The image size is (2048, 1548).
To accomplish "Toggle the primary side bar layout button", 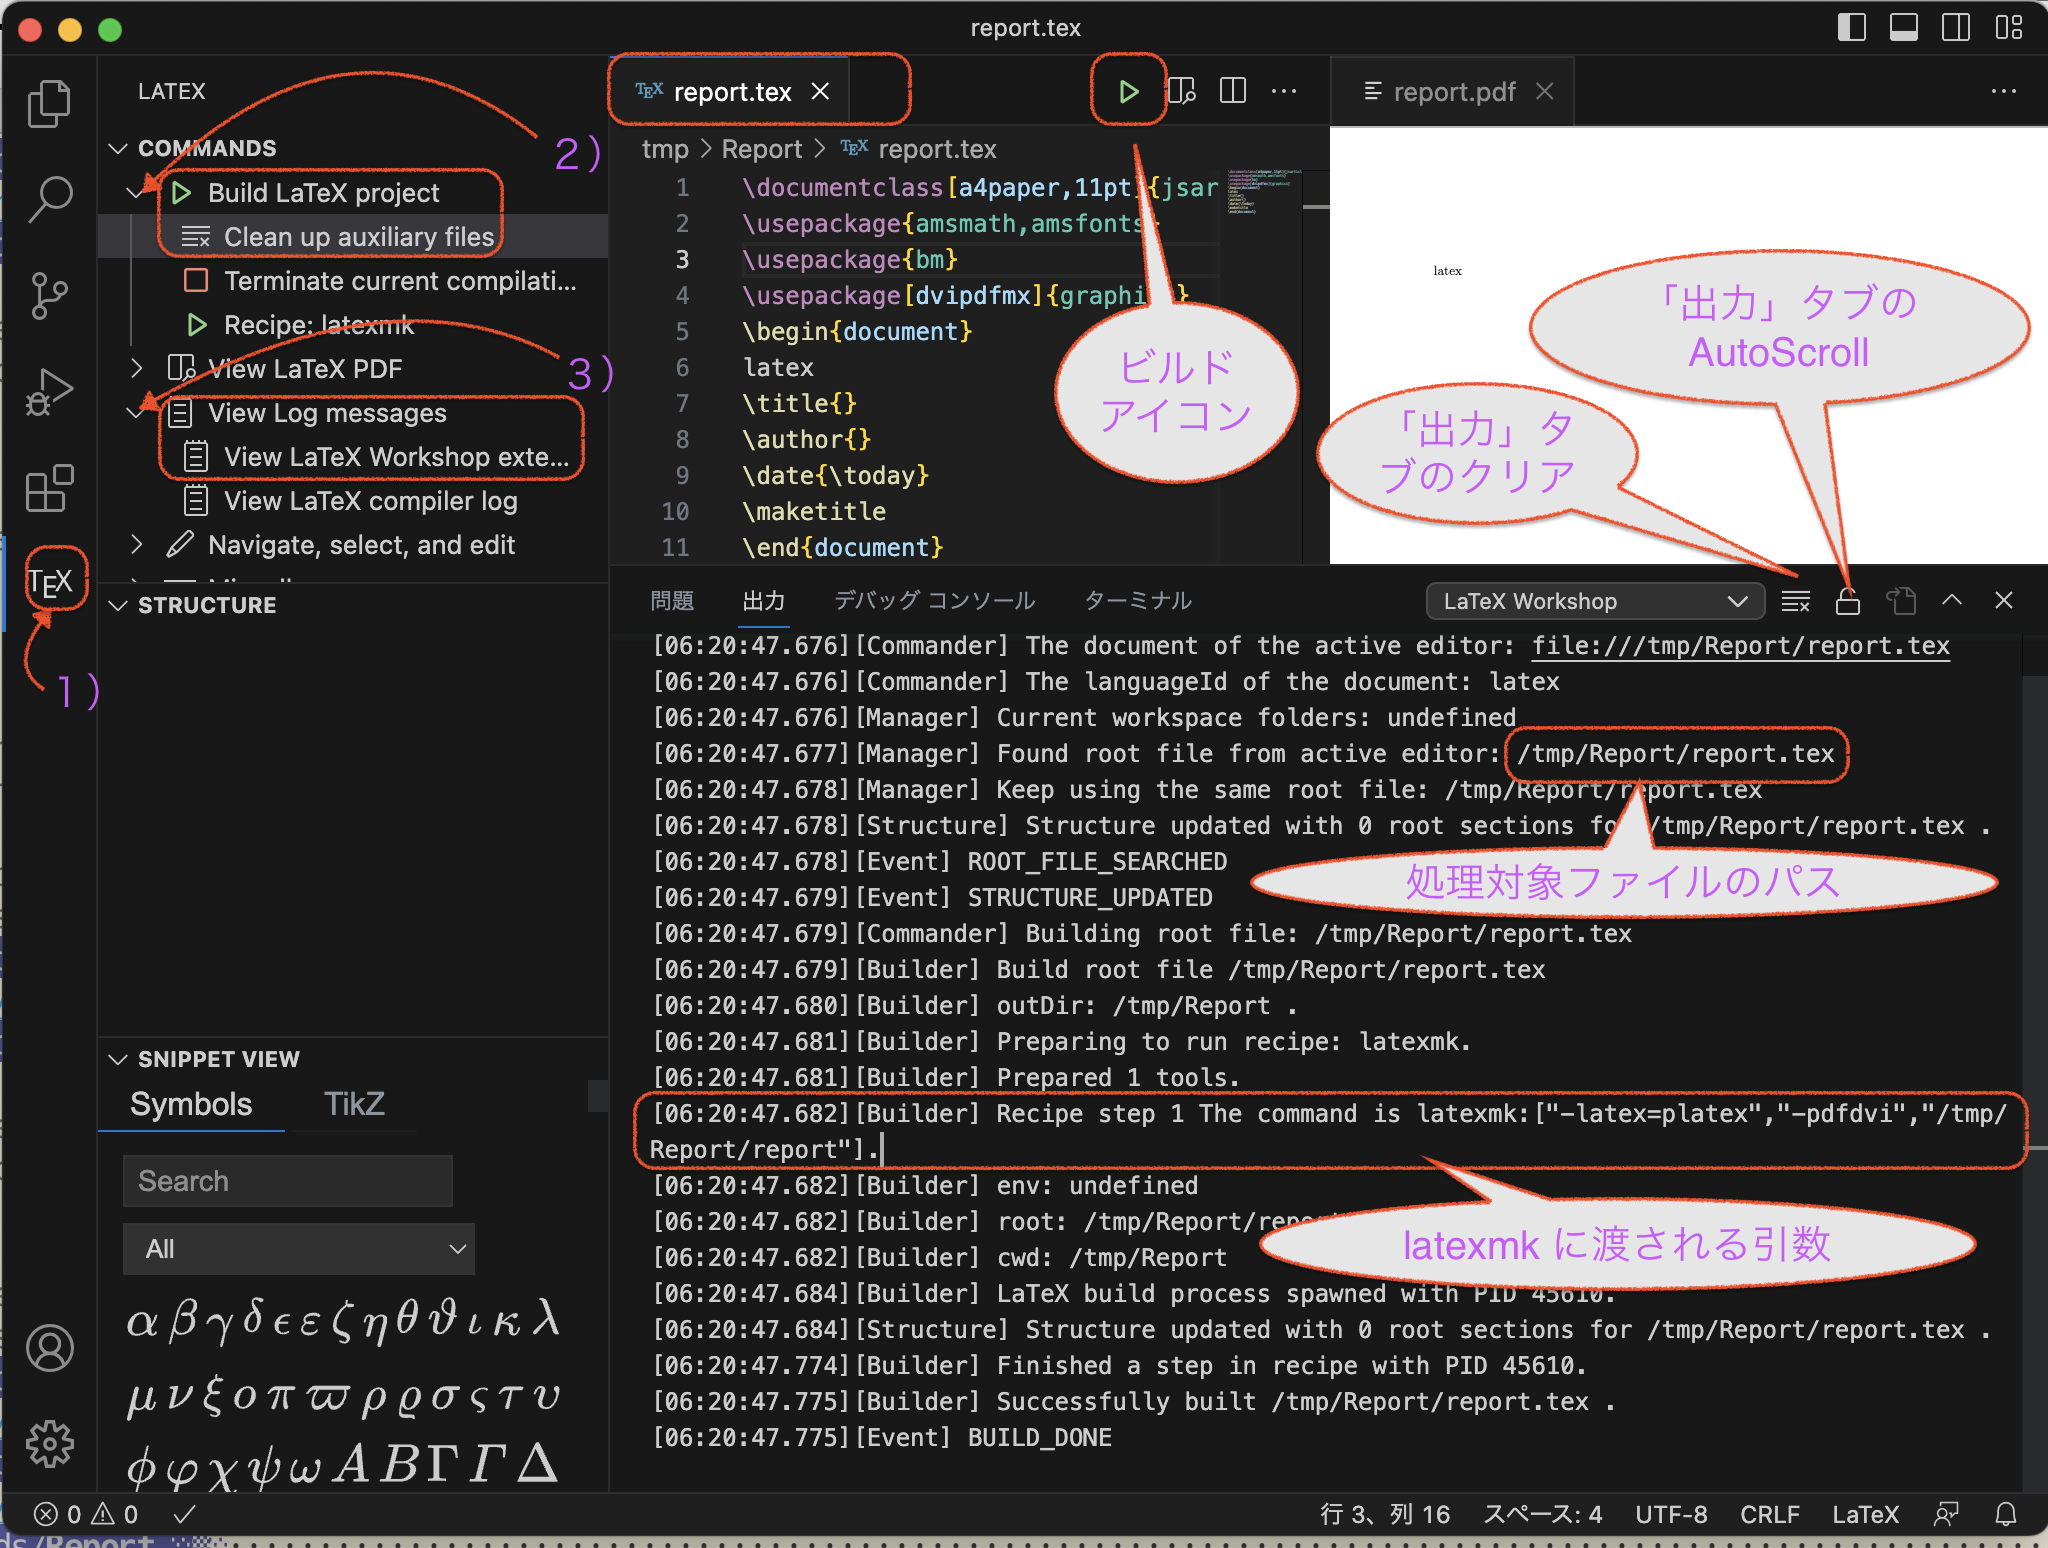I will 1852,28.
